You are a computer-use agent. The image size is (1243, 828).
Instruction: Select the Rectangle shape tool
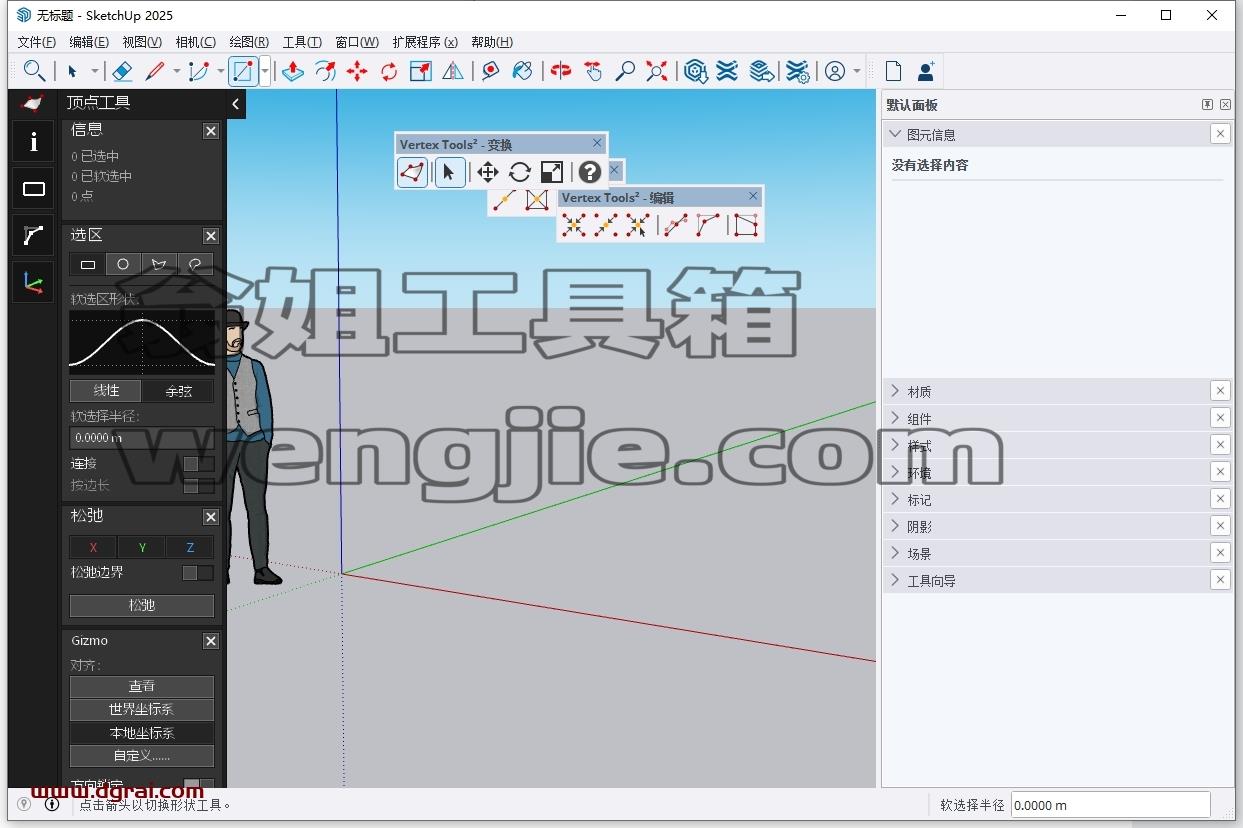click(x=243, y=71)
